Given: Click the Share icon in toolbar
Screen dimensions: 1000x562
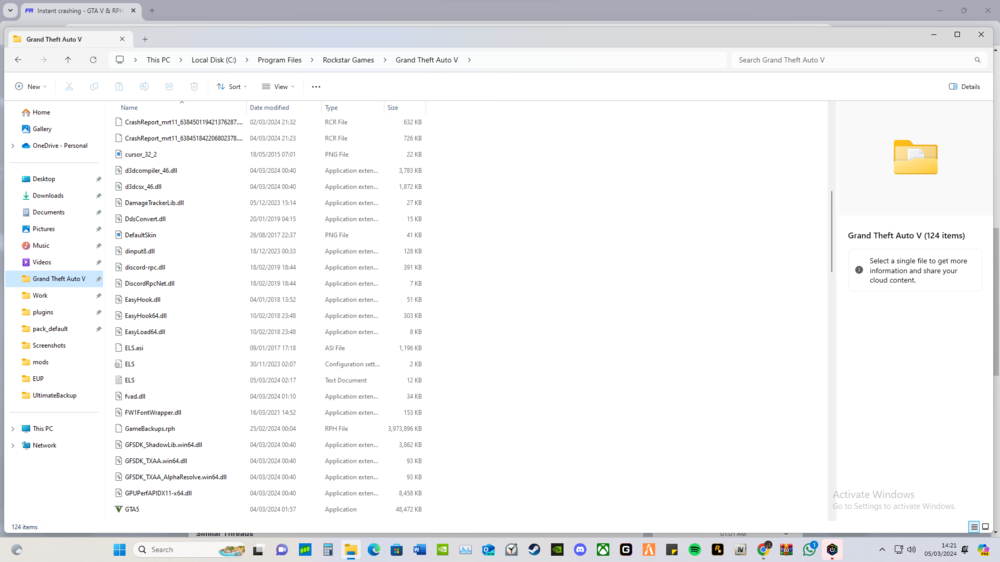Looking at the screenshot, I should [169, 87].
